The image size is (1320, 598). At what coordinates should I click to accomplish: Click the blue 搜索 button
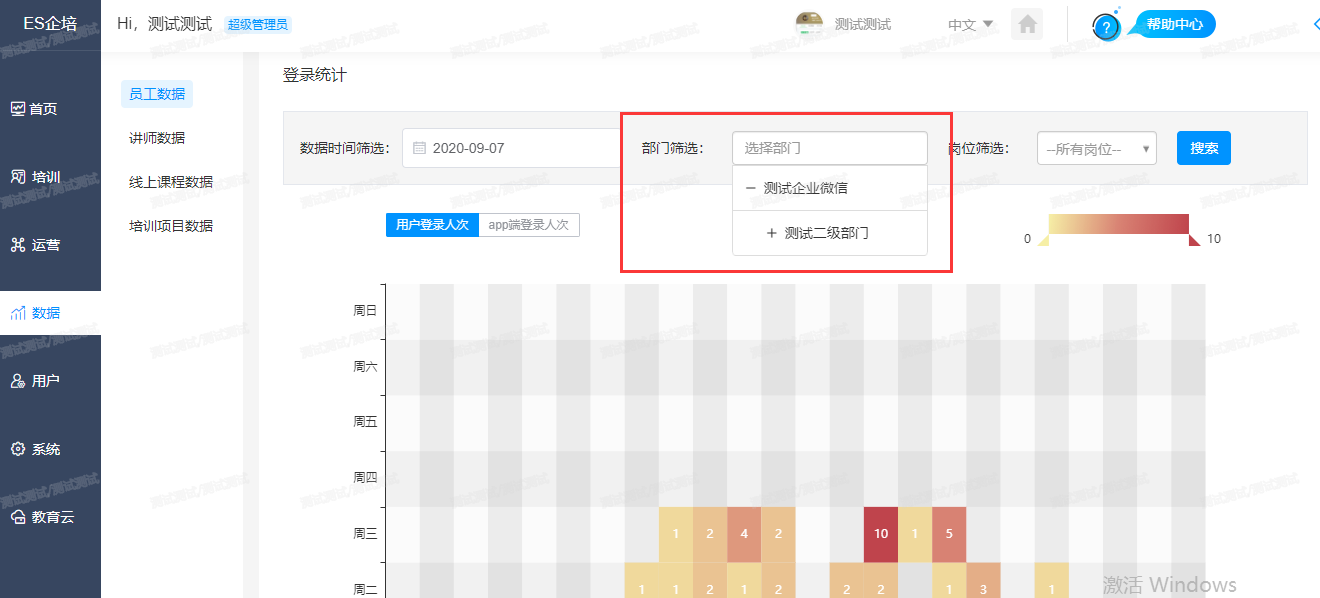[1203, 148]
